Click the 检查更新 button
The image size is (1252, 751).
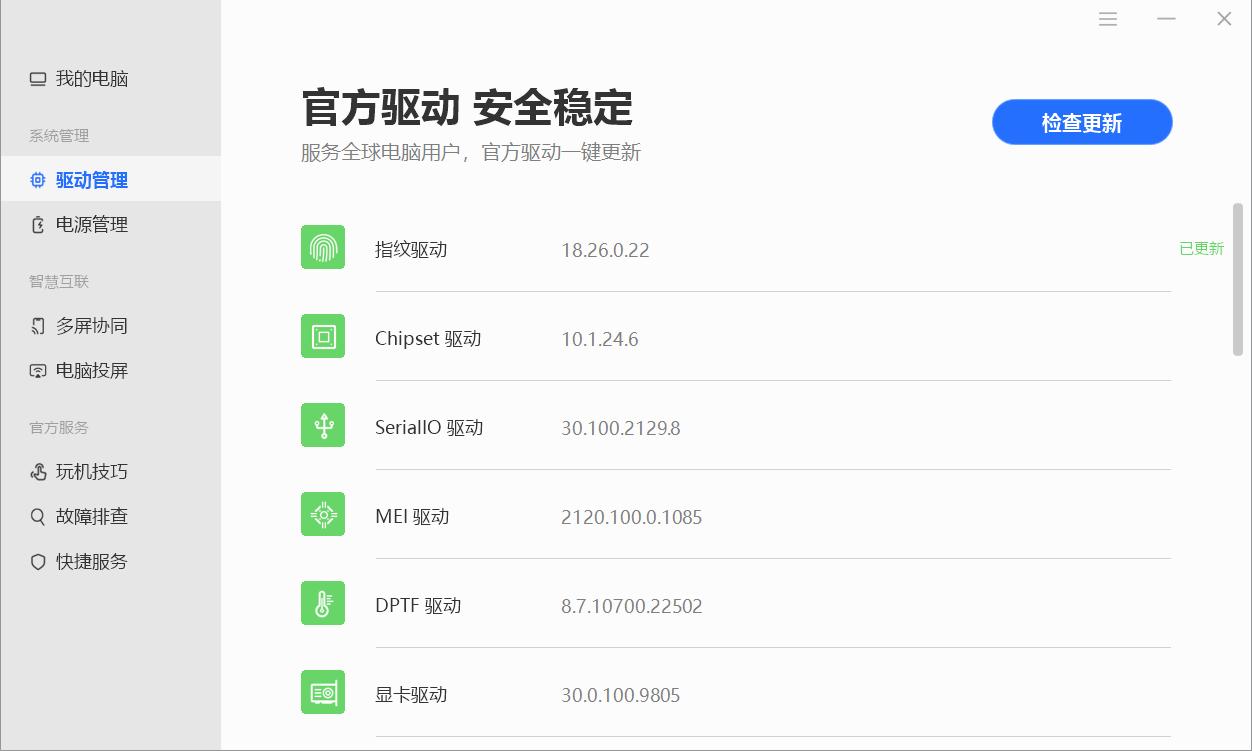coord(1081,122)
